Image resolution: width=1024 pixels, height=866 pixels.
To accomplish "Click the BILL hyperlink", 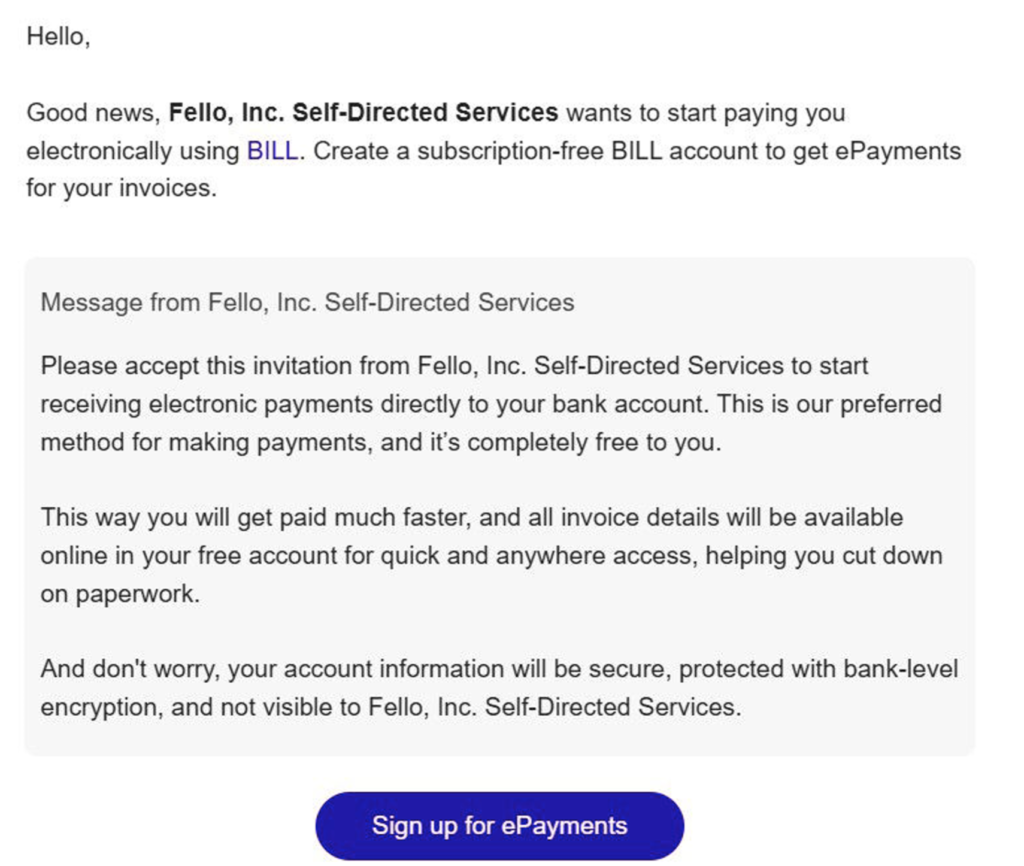I will [x=270, y=150].
